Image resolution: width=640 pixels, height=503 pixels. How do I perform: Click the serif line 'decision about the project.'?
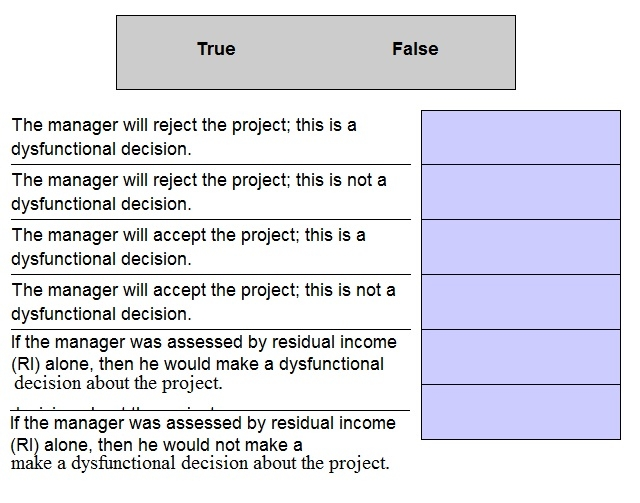click(x=118, y=383)
